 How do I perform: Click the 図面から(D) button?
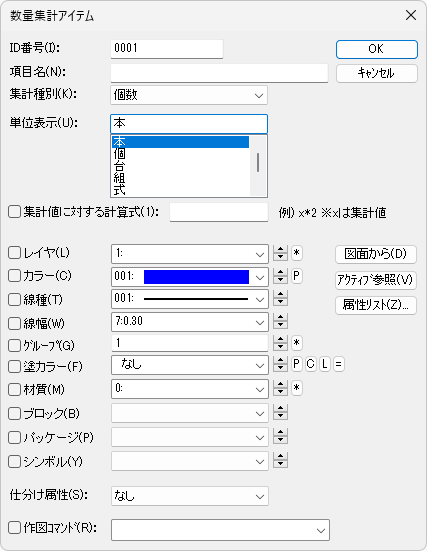376,254
